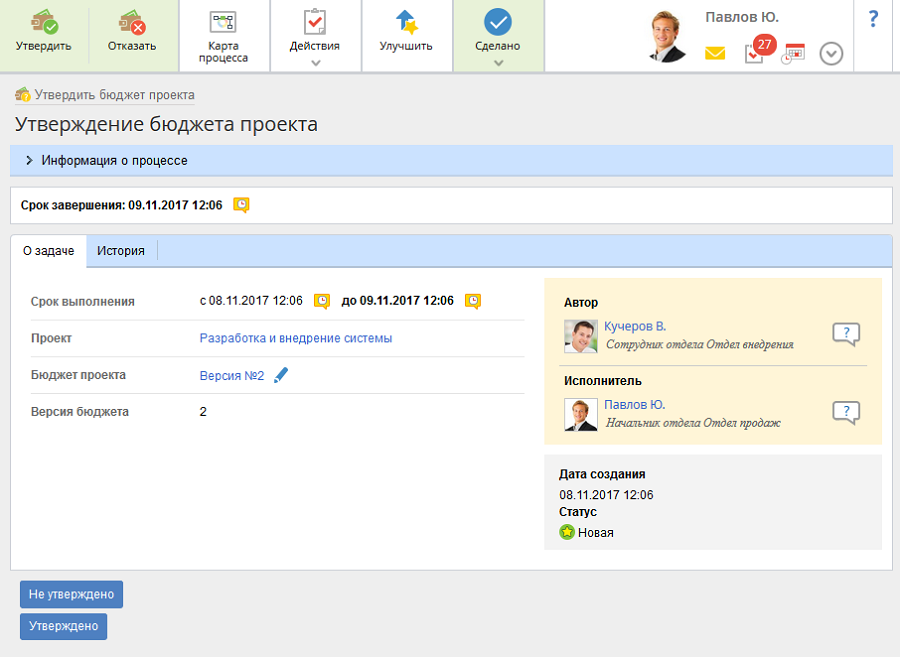Click the blue help question mark
900x657 pixels.
(873, 19)
